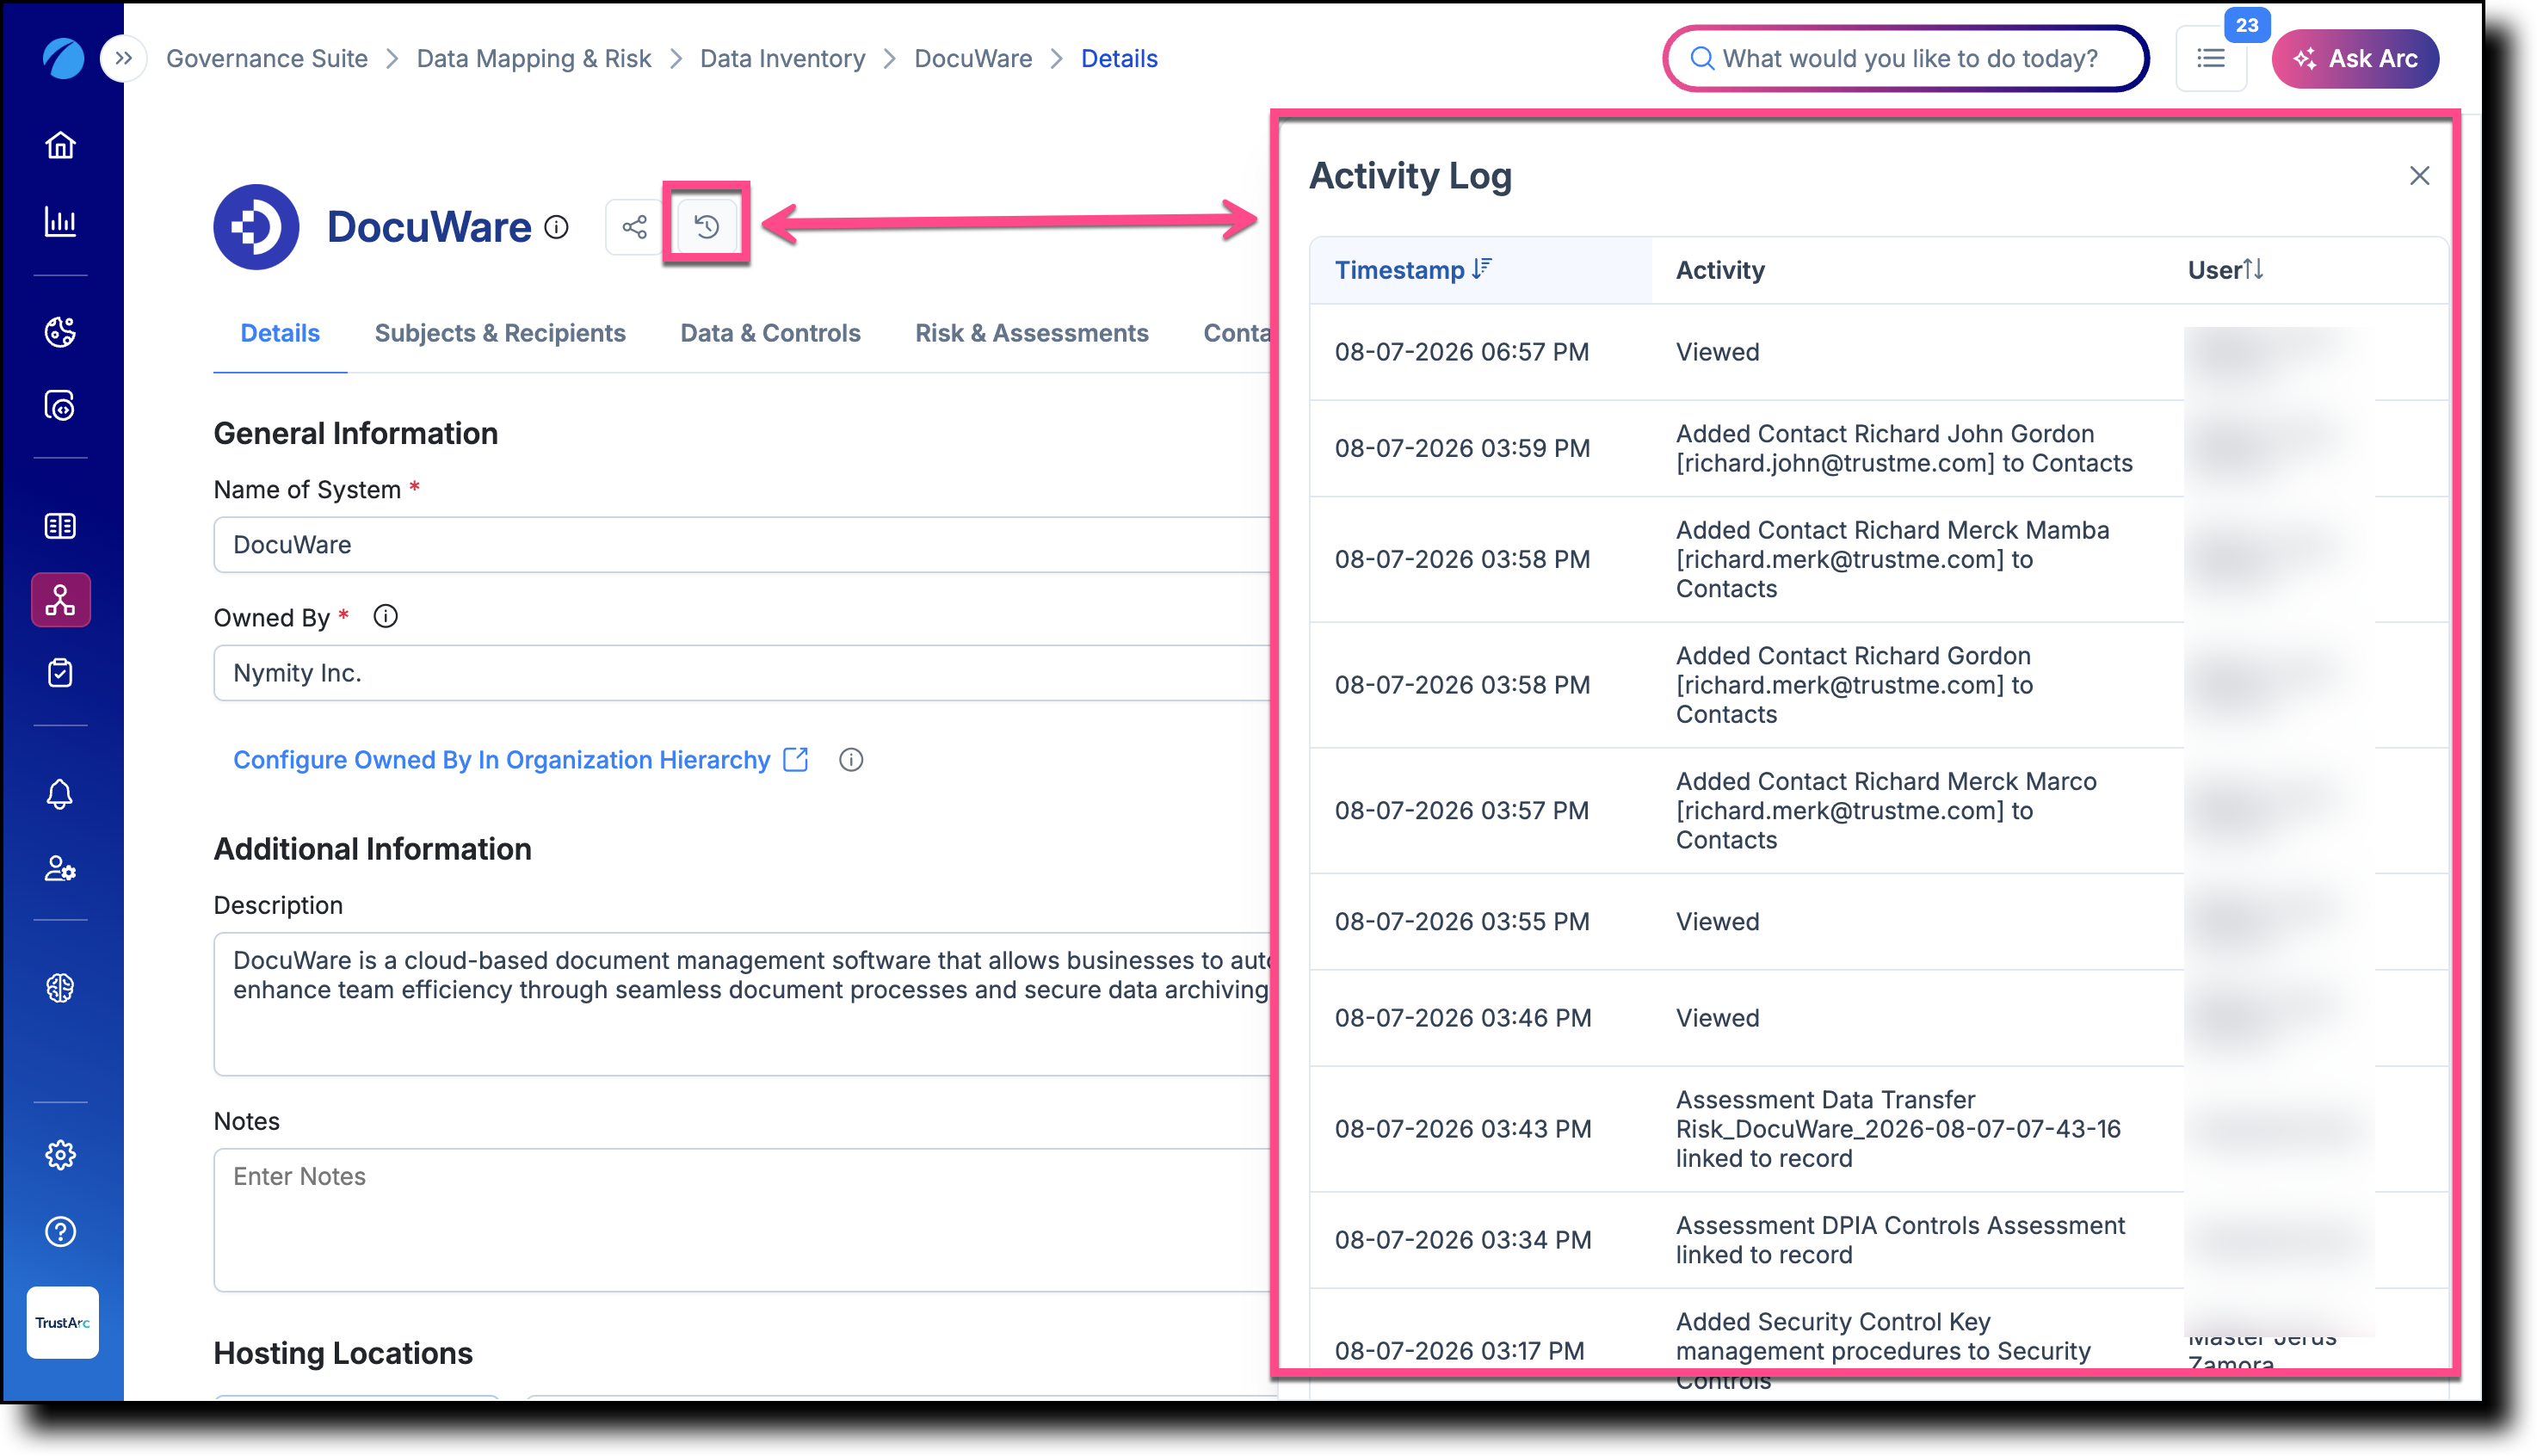This screenshot has height=1456, width=2537.
Task: Click the Details breadcrumb
Action: click(x=1118, y=58)
